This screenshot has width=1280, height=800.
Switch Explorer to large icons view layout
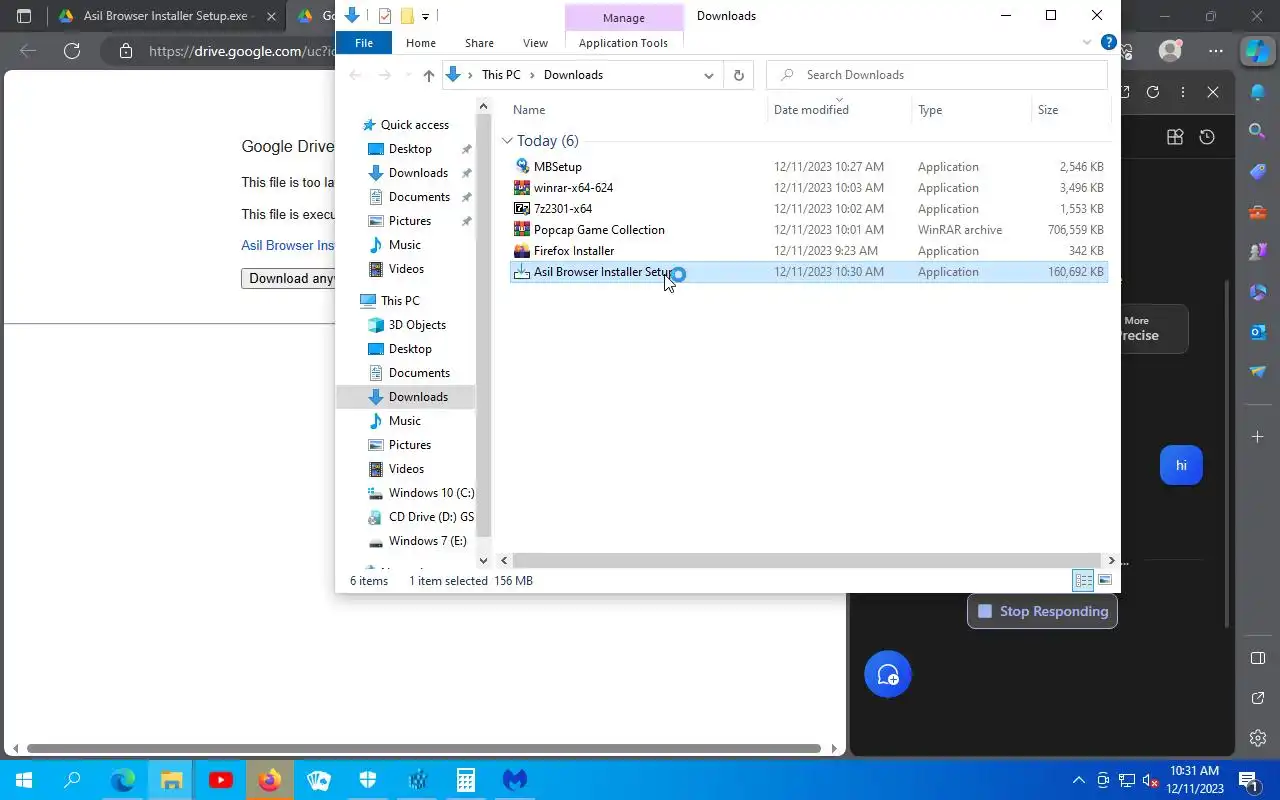[1105, 581]
